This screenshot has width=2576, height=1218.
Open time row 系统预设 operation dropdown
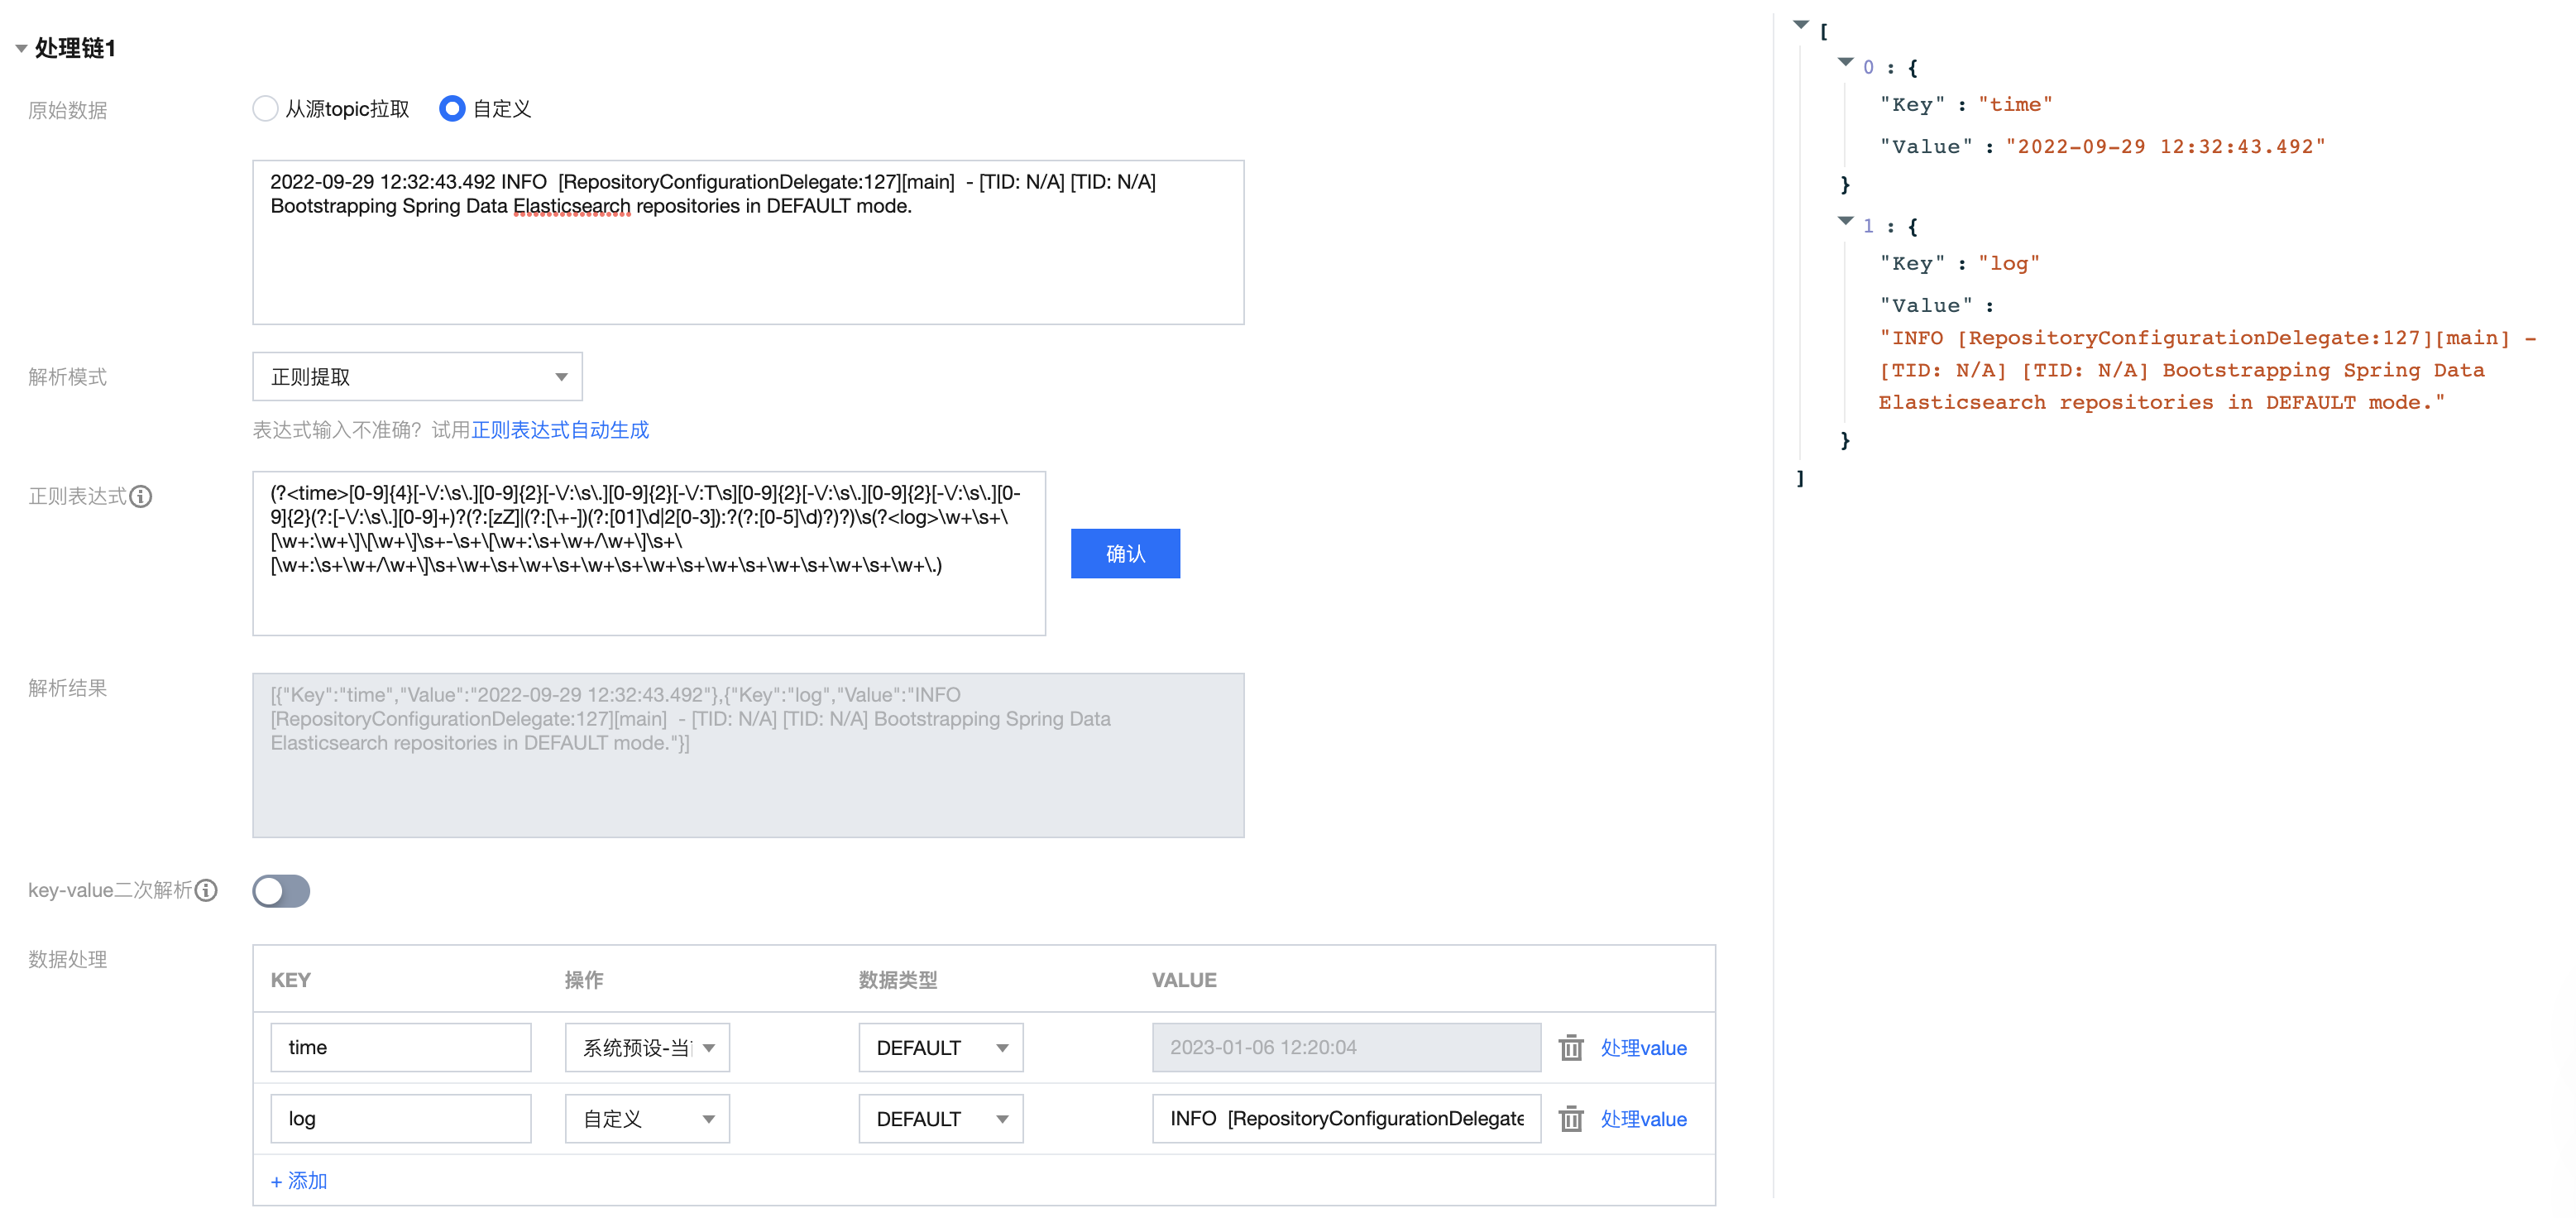pyautogui.click(x=647, y=1047)
